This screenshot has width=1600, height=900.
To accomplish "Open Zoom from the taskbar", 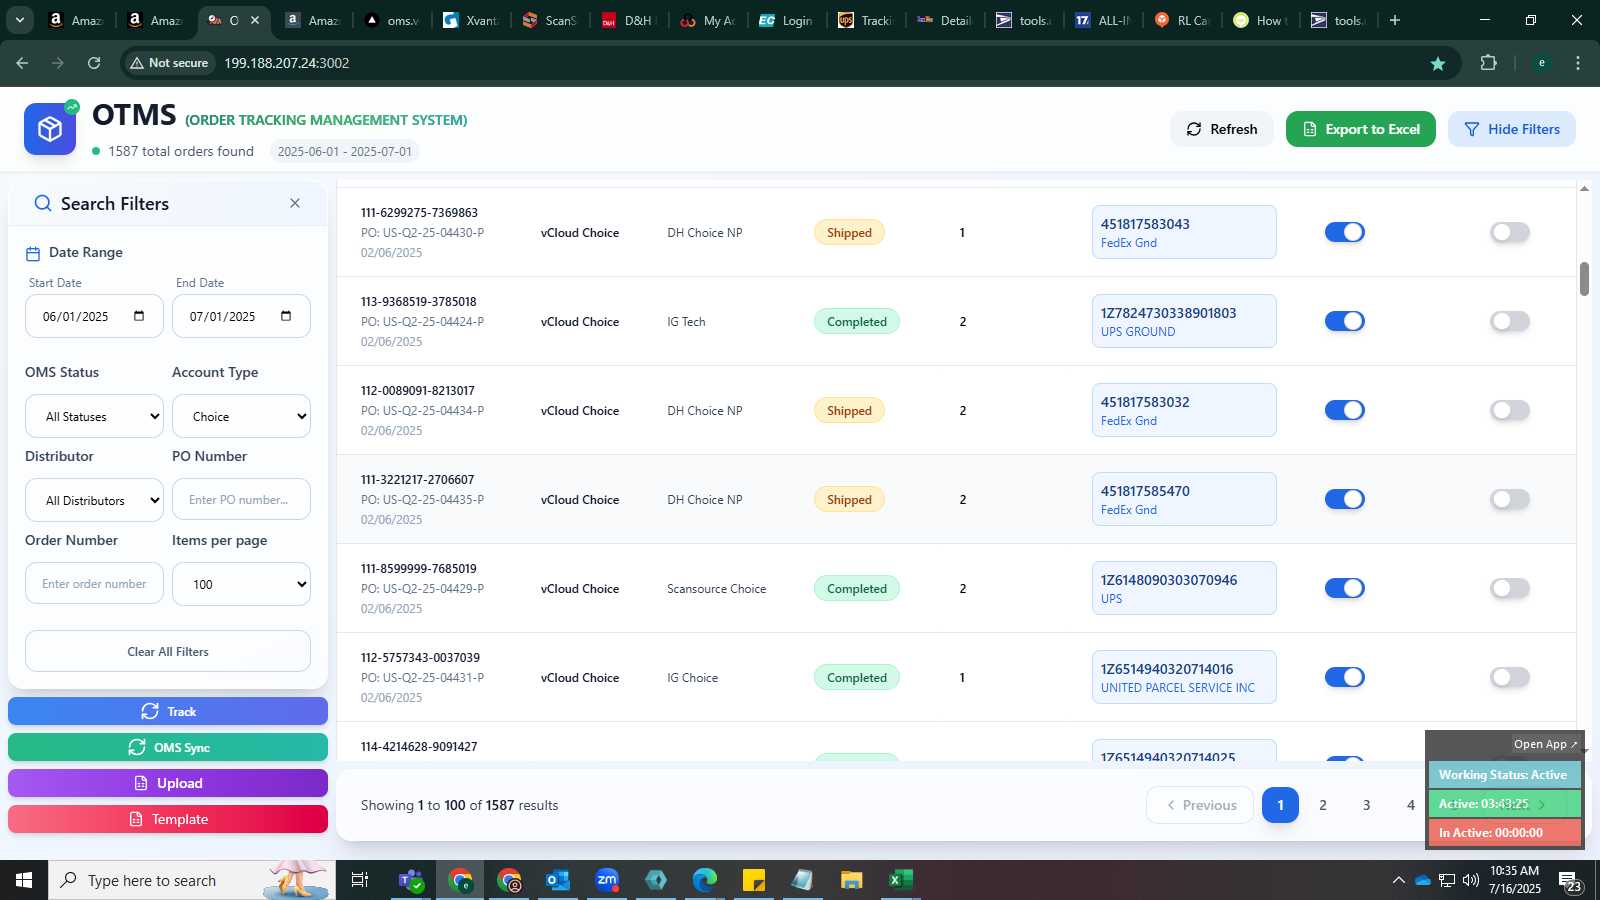I will coord(607,880).
